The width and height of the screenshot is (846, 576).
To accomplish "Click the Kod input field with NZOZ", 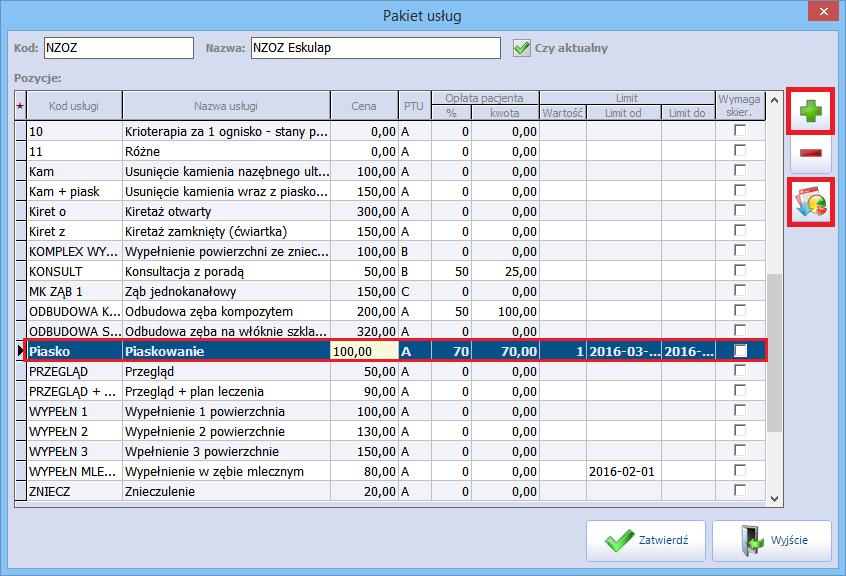I will pyautogui.click(x=119, y=48).
